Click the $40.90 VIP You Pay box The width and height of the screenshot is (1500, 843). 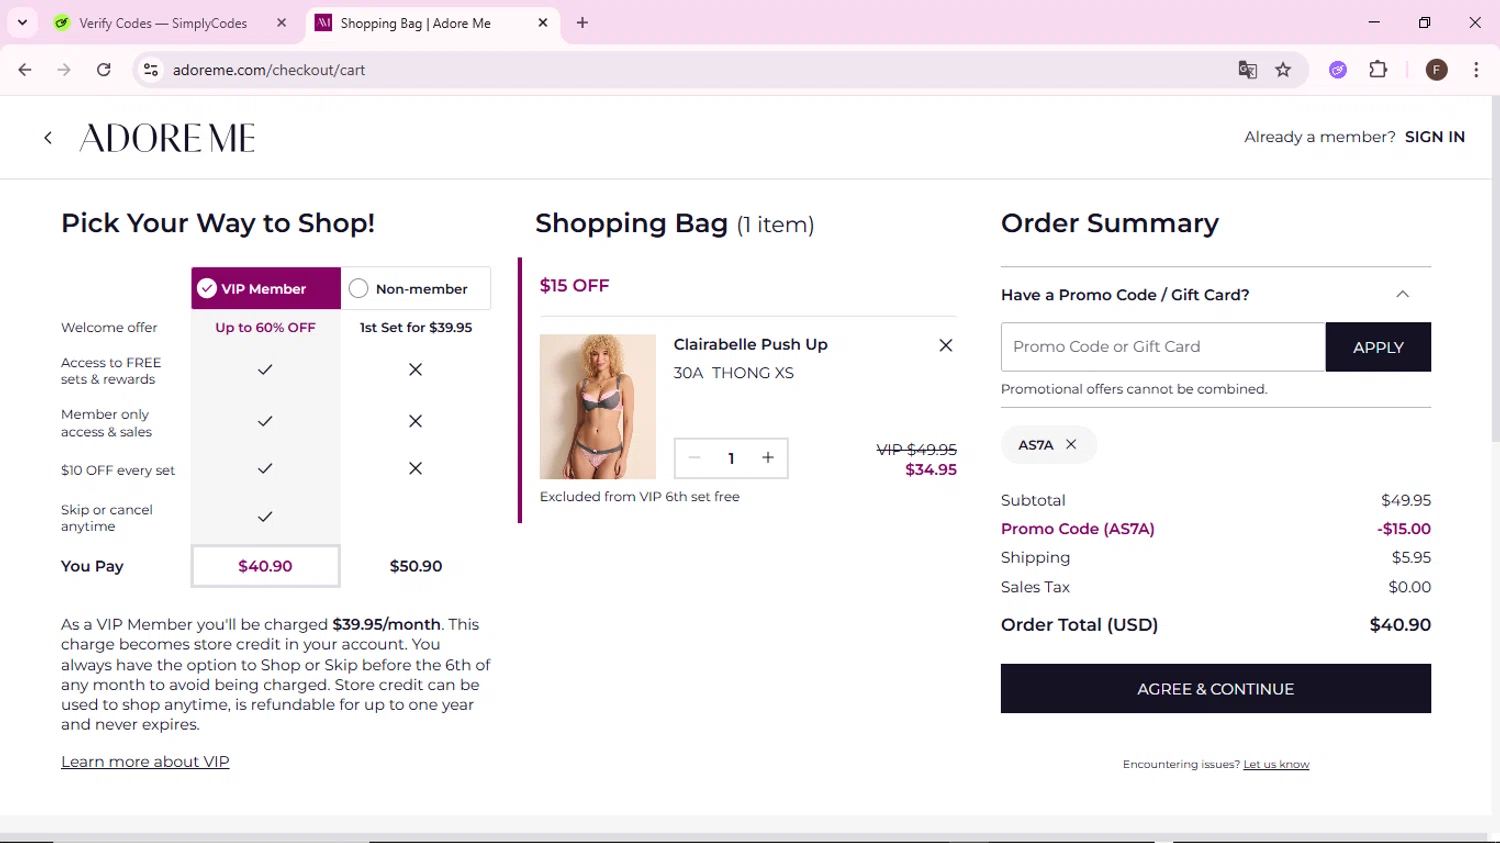click(x=265, y=566)
